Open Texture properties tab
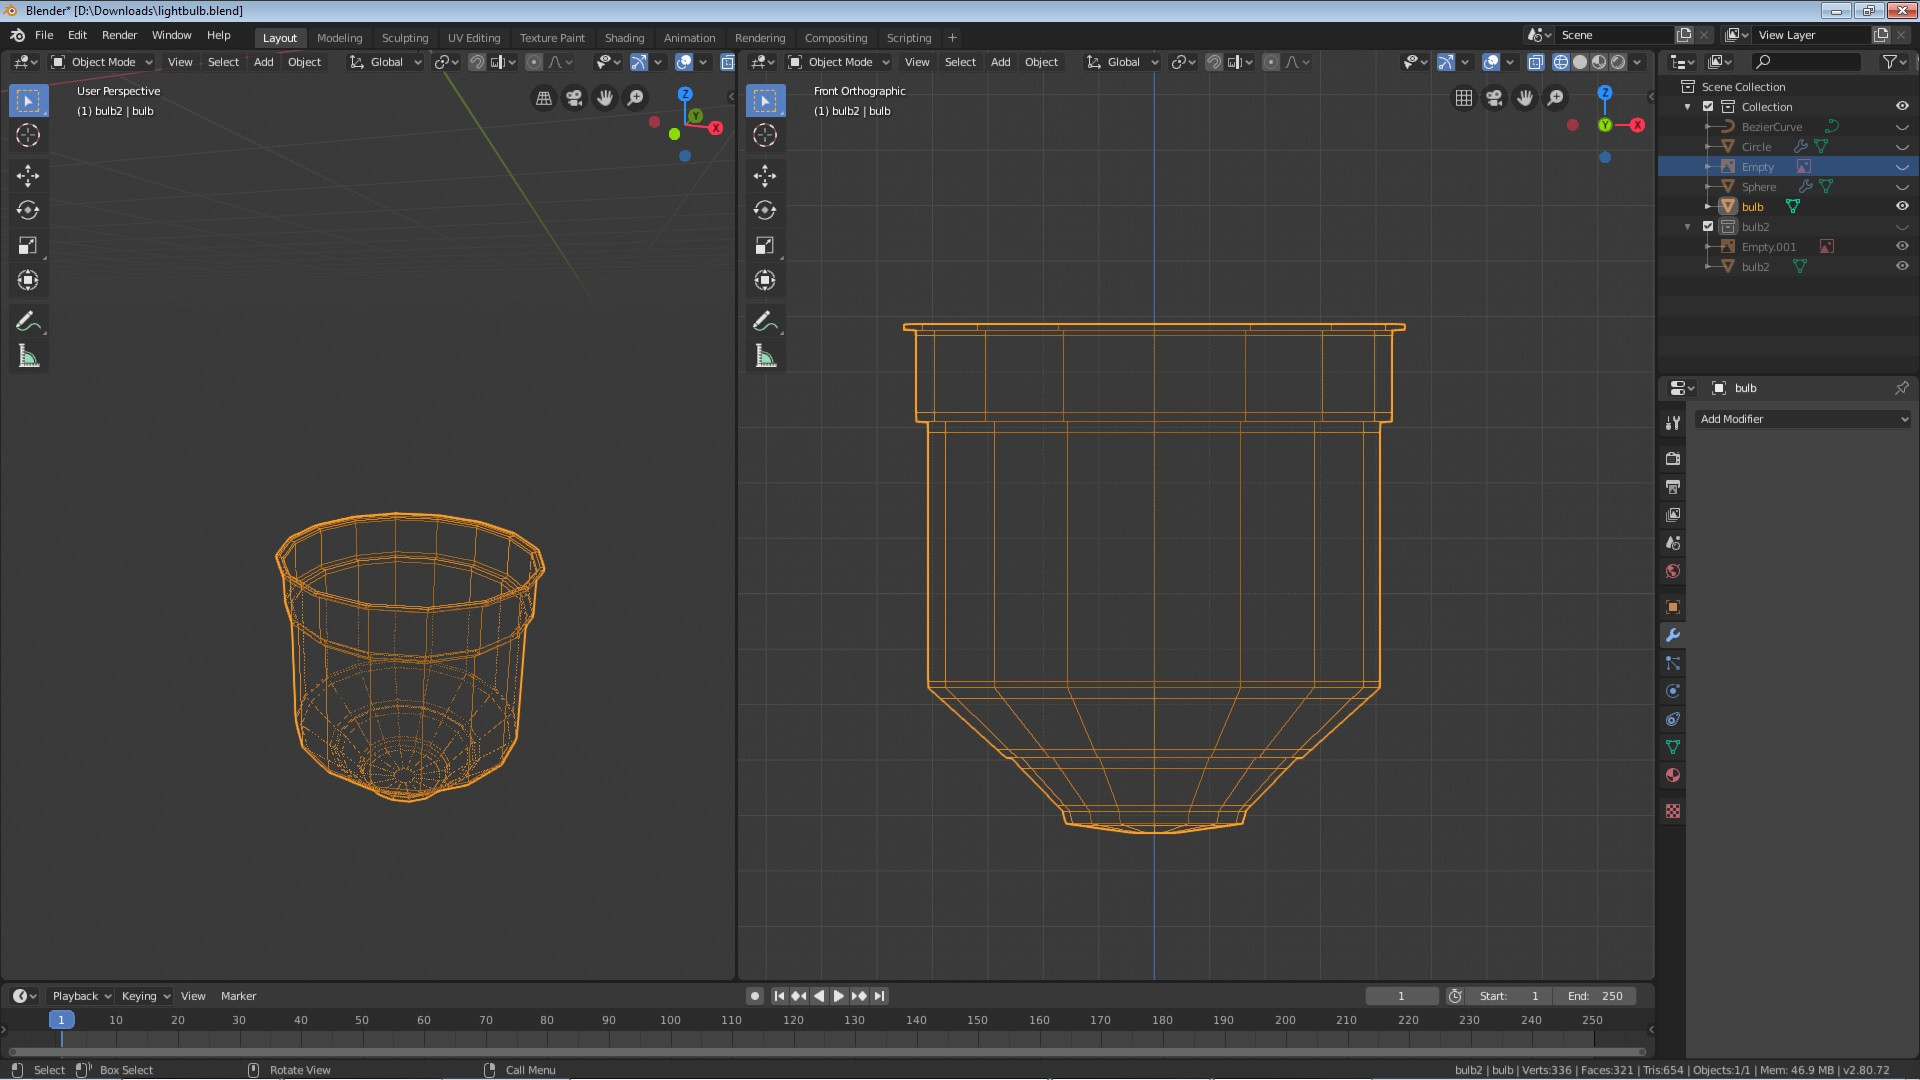The width and height of the screenshot is (1920, 1080). 1673,811
